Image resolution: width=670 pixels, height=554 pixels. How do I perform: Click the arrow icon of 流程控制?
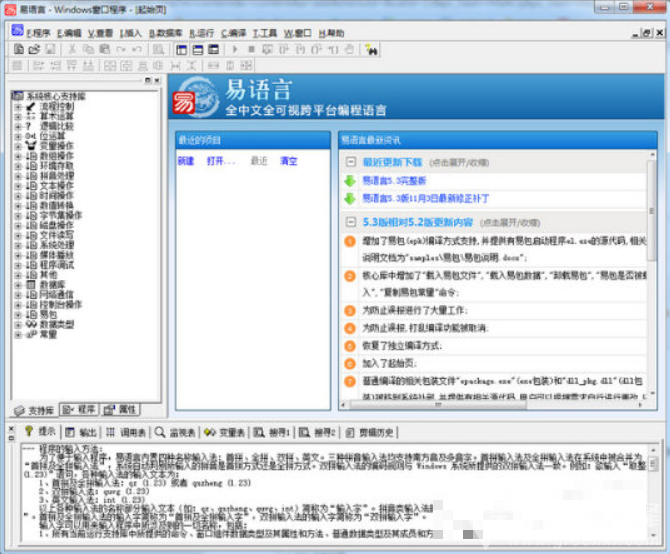tap(31, 106)
